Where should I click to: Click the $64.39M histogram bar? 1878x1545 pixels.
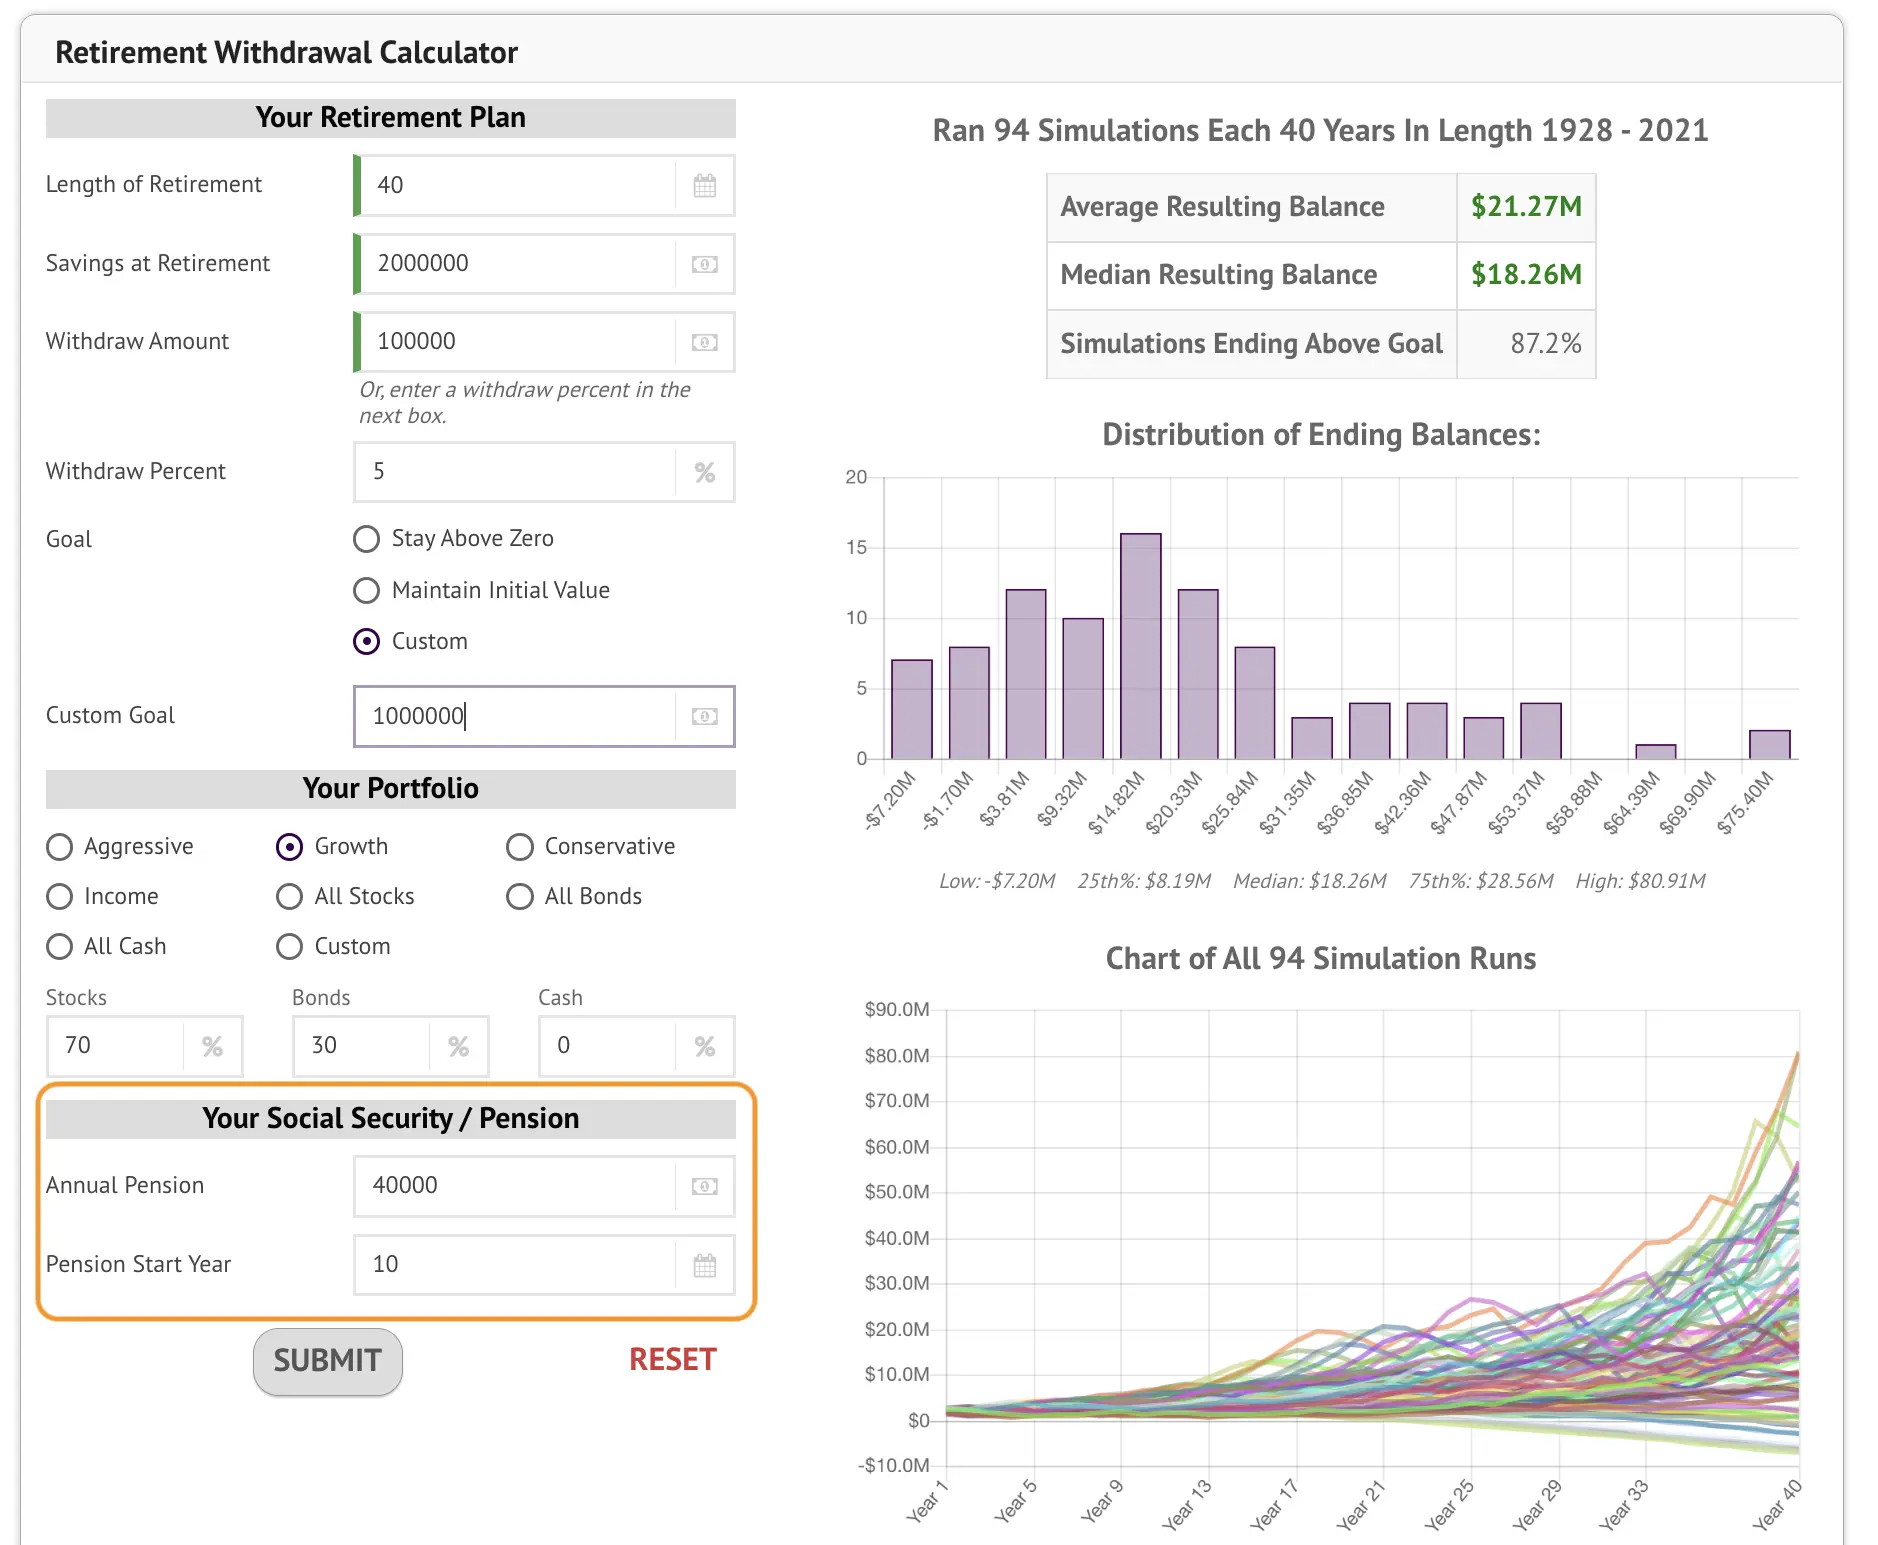point(1656,752)
